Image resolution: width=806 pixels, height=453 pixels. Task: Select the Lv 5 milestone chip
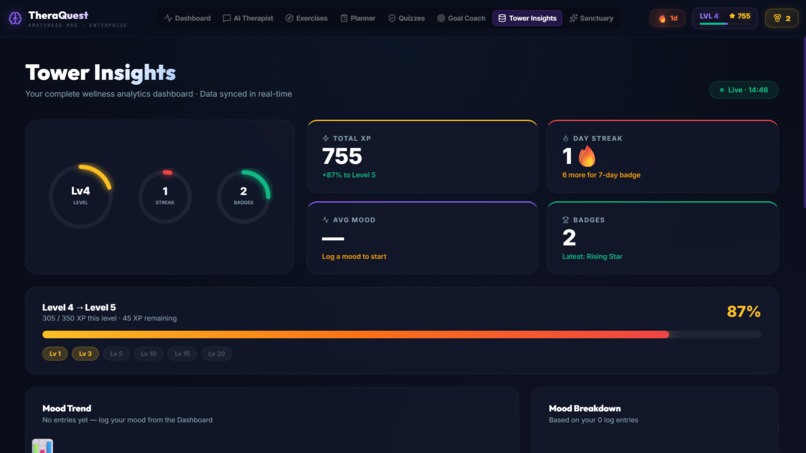(x=116, y=354)
